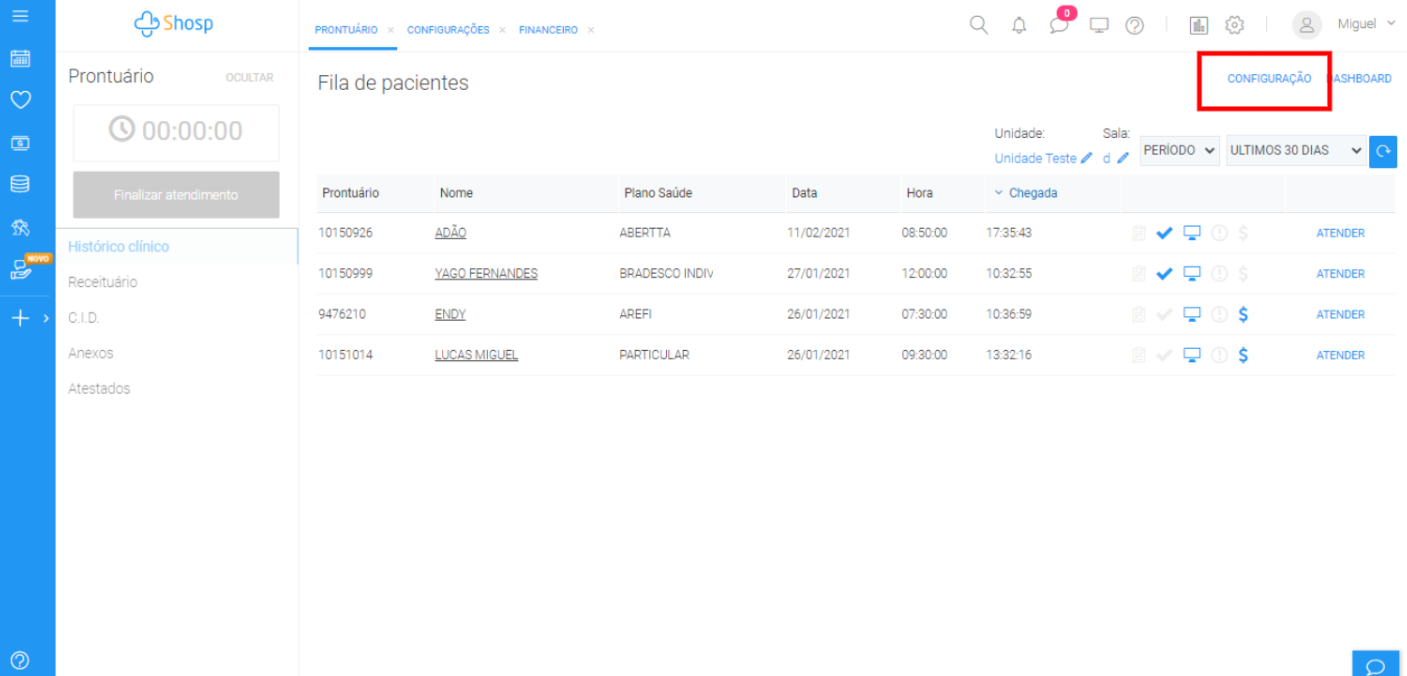The width and height of the screenshot is (1407, 676).
Task: Toggle the checkmark for ENDY's row
Action: (1164, 314)
